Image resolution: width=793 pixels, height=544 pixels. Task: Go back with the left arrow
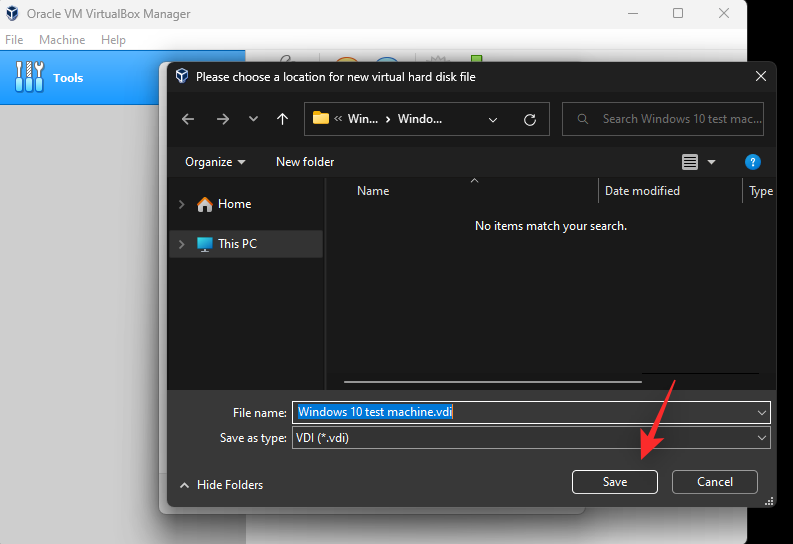tap(188, 119)
